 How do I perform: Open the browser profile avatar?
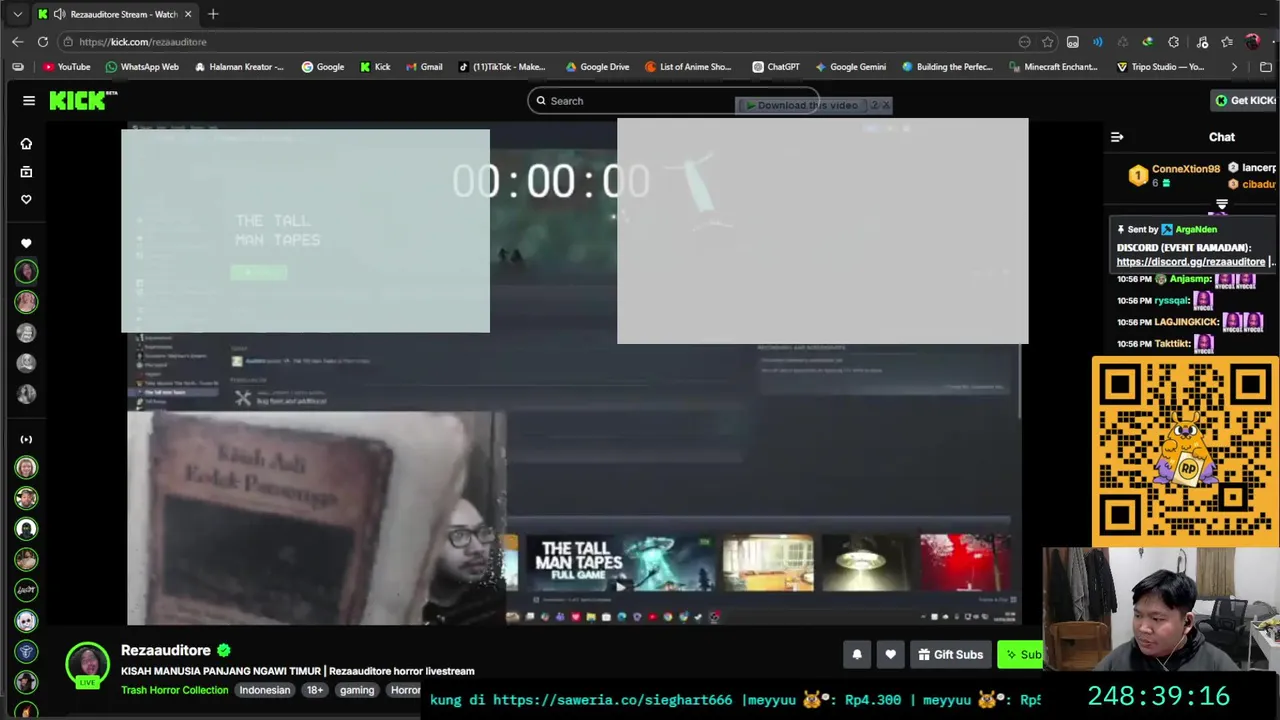(x=1252, y=42)
